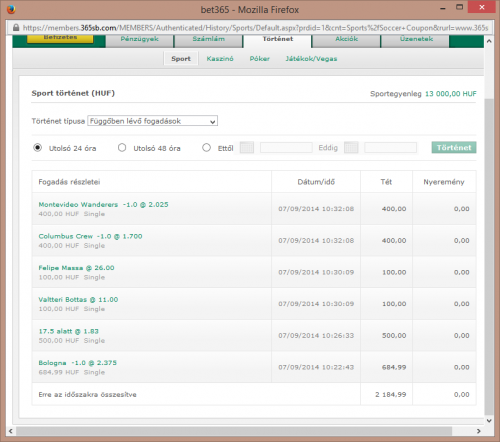This screenshot has height=442, width=500.
Task: Click the horizontal scrollbar left arrow
Action: [11, 431]
